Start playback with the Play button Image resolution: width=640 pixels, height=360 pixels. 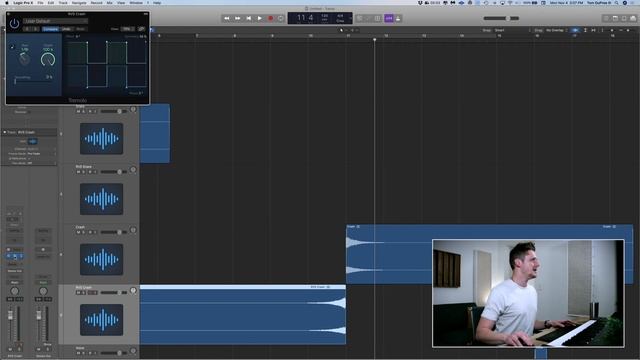pyautogui.click(x=260, y=18)
